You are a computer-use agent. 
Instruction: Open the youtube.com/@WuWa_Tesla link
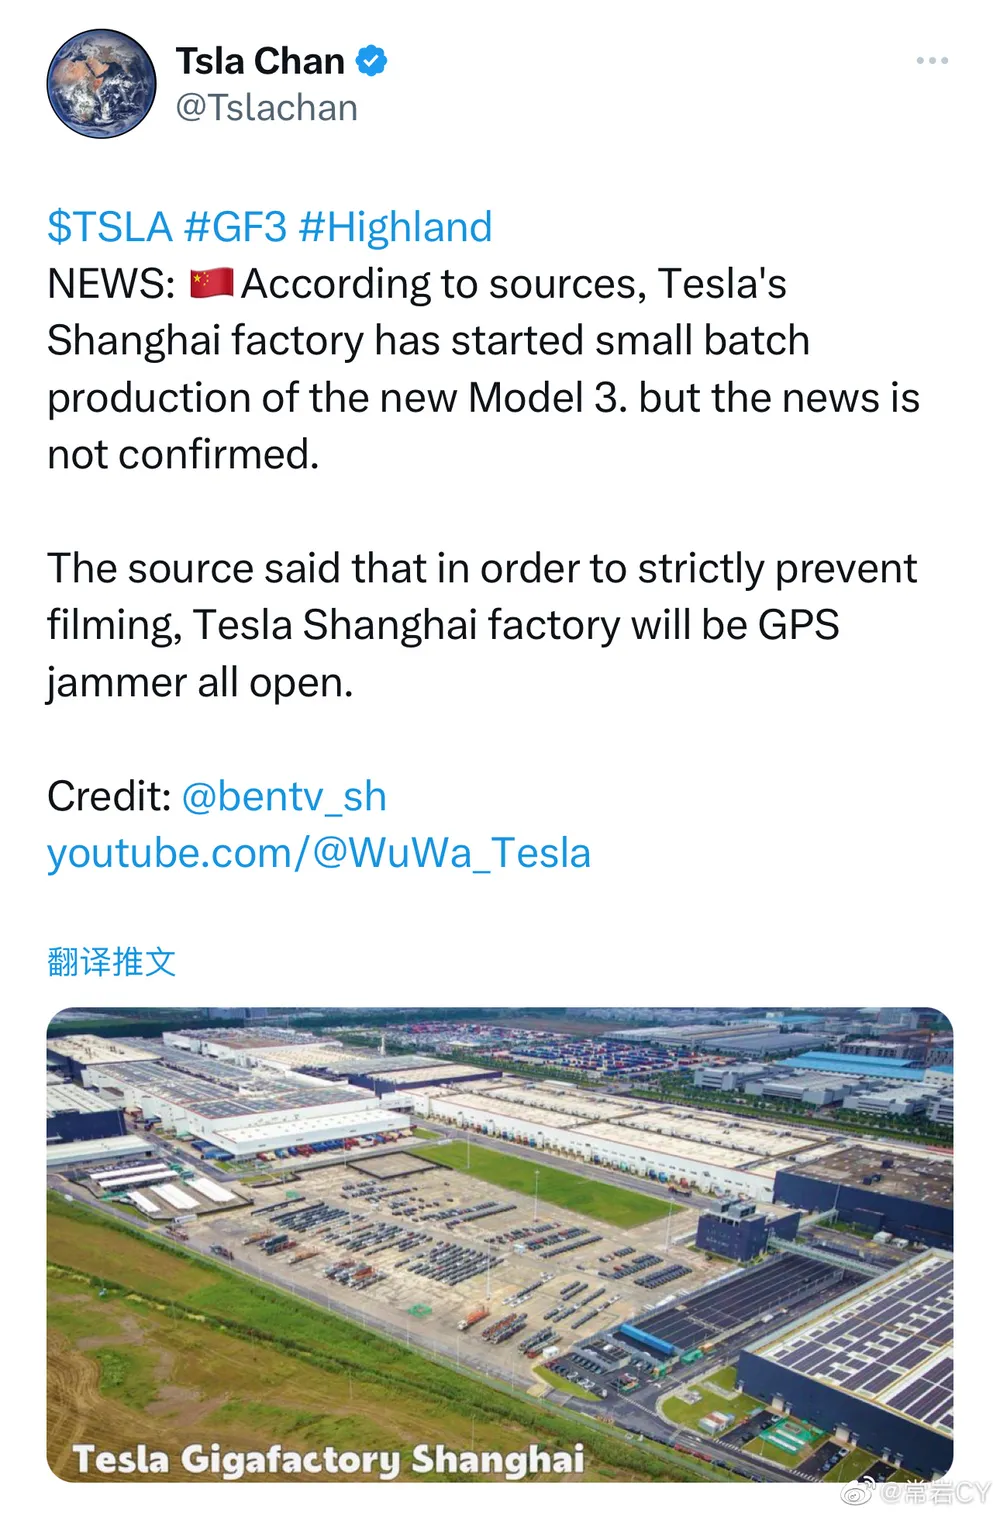(319, 853)
